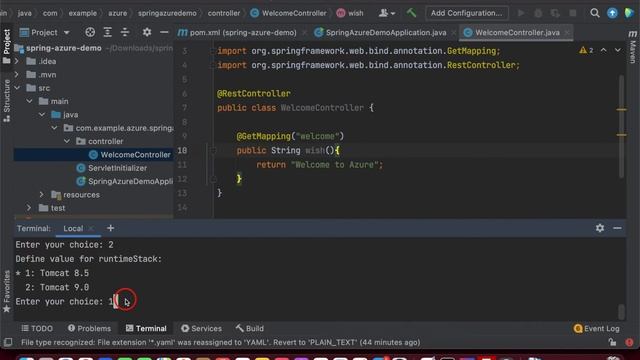Click the Stop icon in toolbar
Image resolution: width=640 pixels, height=360 pixels.
(x=573, y=13)
